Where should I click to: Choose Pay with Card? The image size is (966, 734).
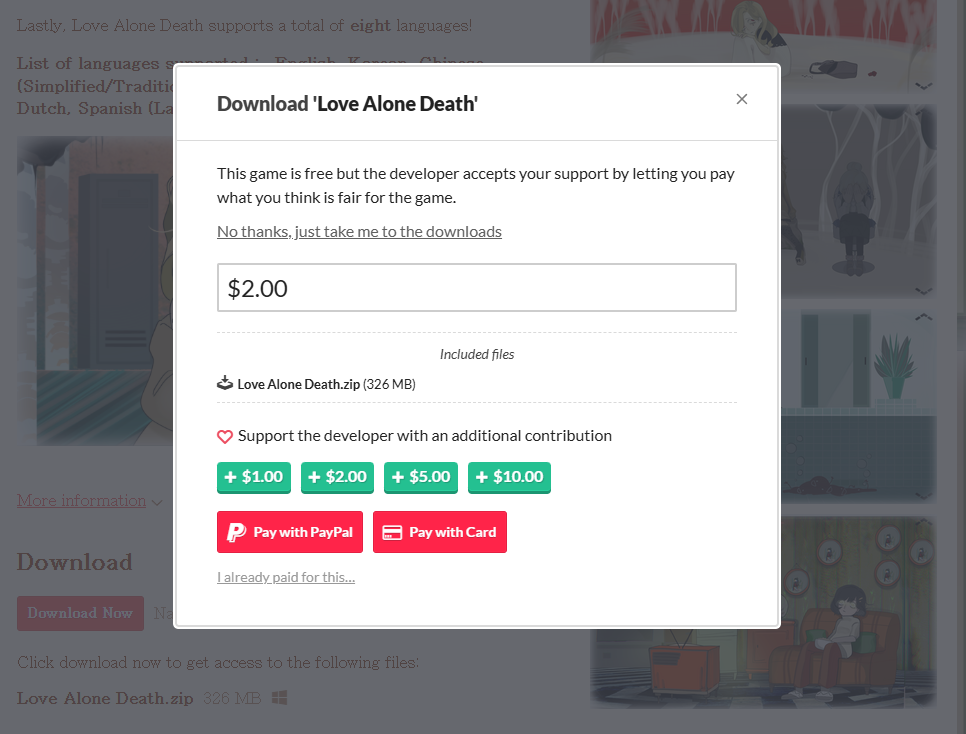coord(440,532)
